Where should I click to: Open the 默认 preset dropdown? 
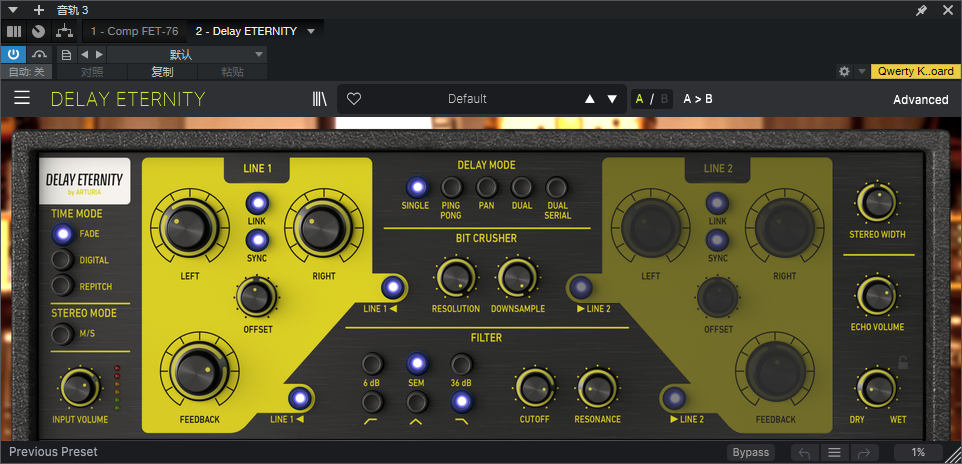pos(187,55)
